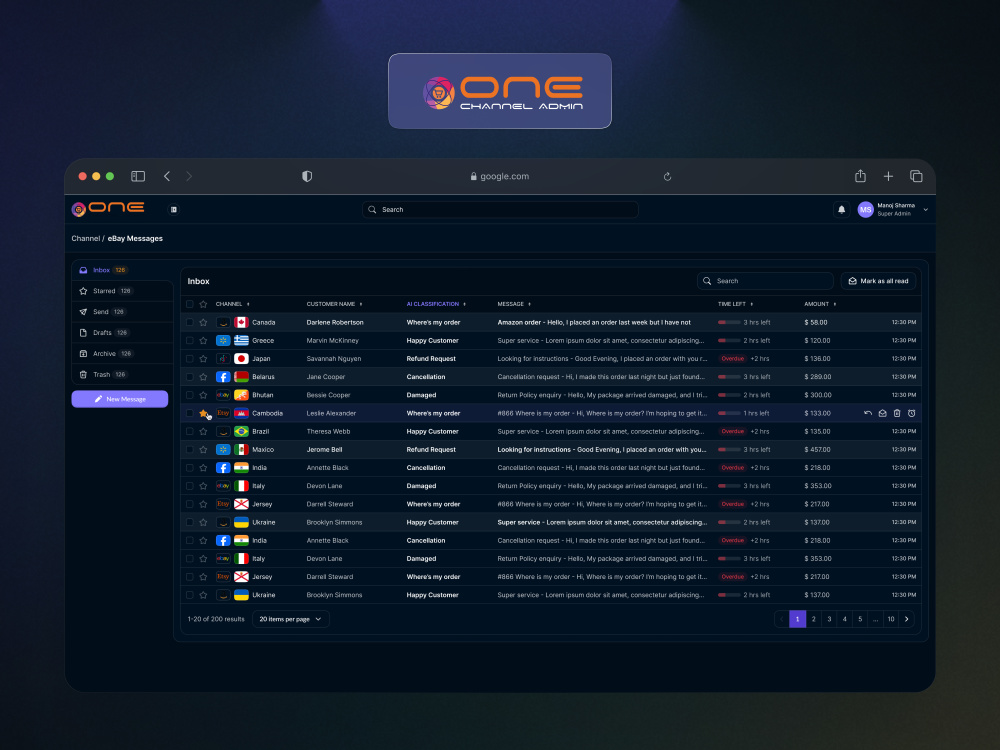Image resolution: width=1000 pixels, height=750 pixels.
Task: Unstar the Leslie Alexander message
Action: (x=203, y=413)
